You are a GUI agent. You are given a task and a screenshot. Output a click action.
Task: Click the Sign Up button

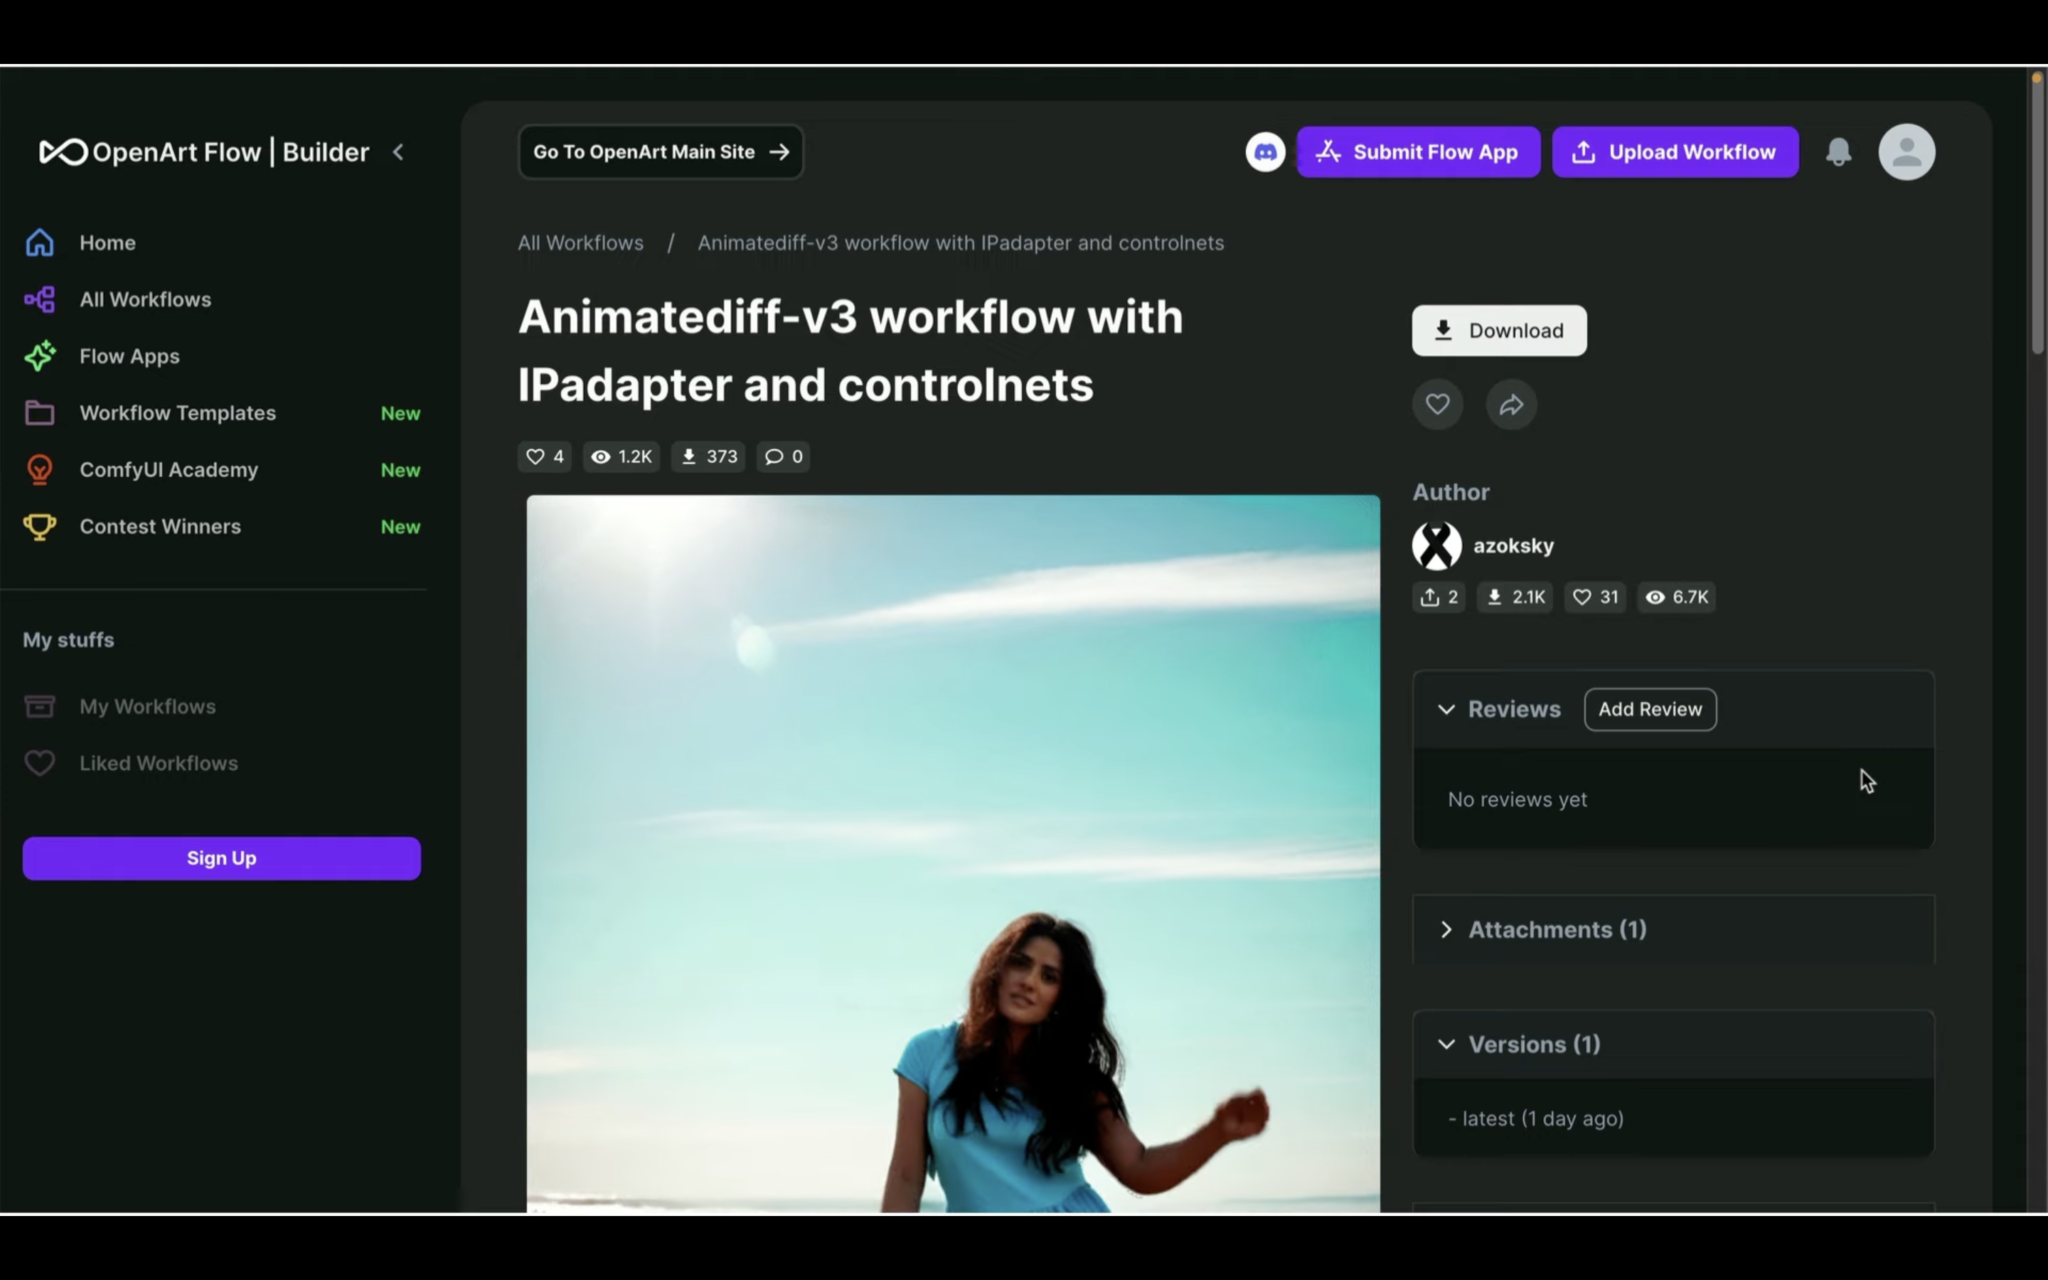pos(221,858)
